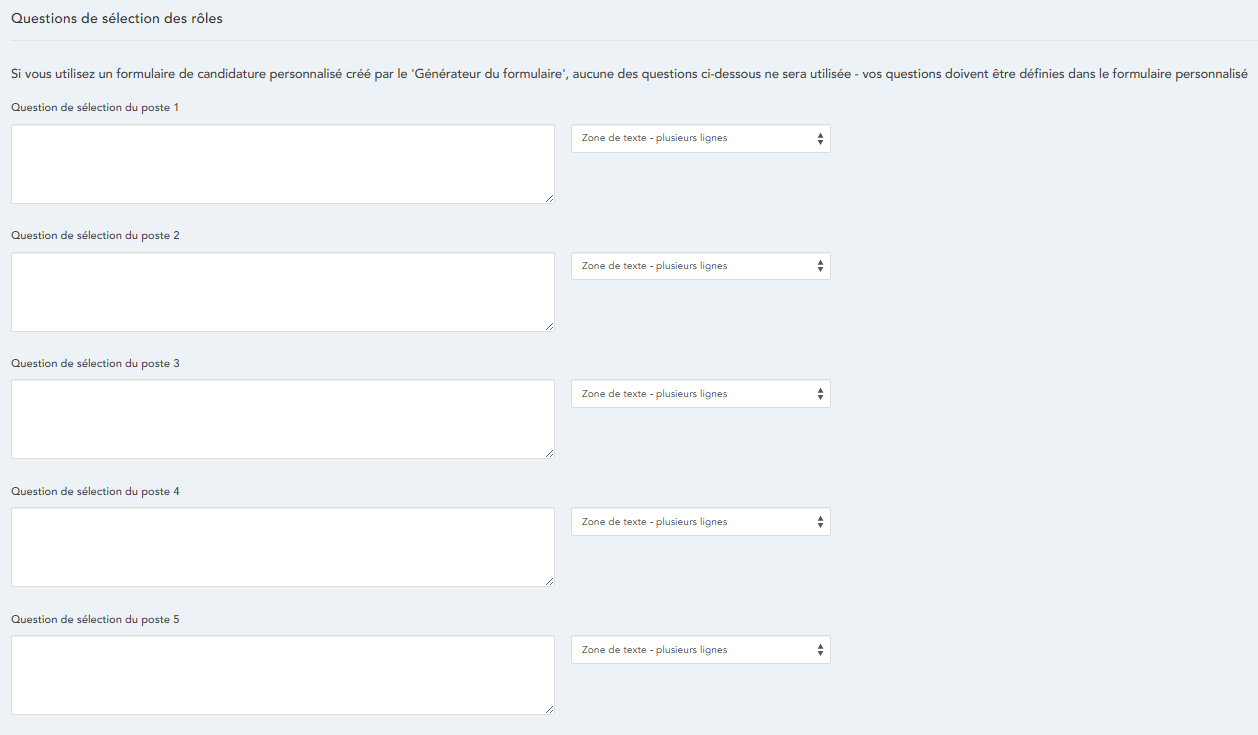Click the 'Question de sélection du poste 5' label
Viewport: 1258px width, 735px height.
point(95,619)
